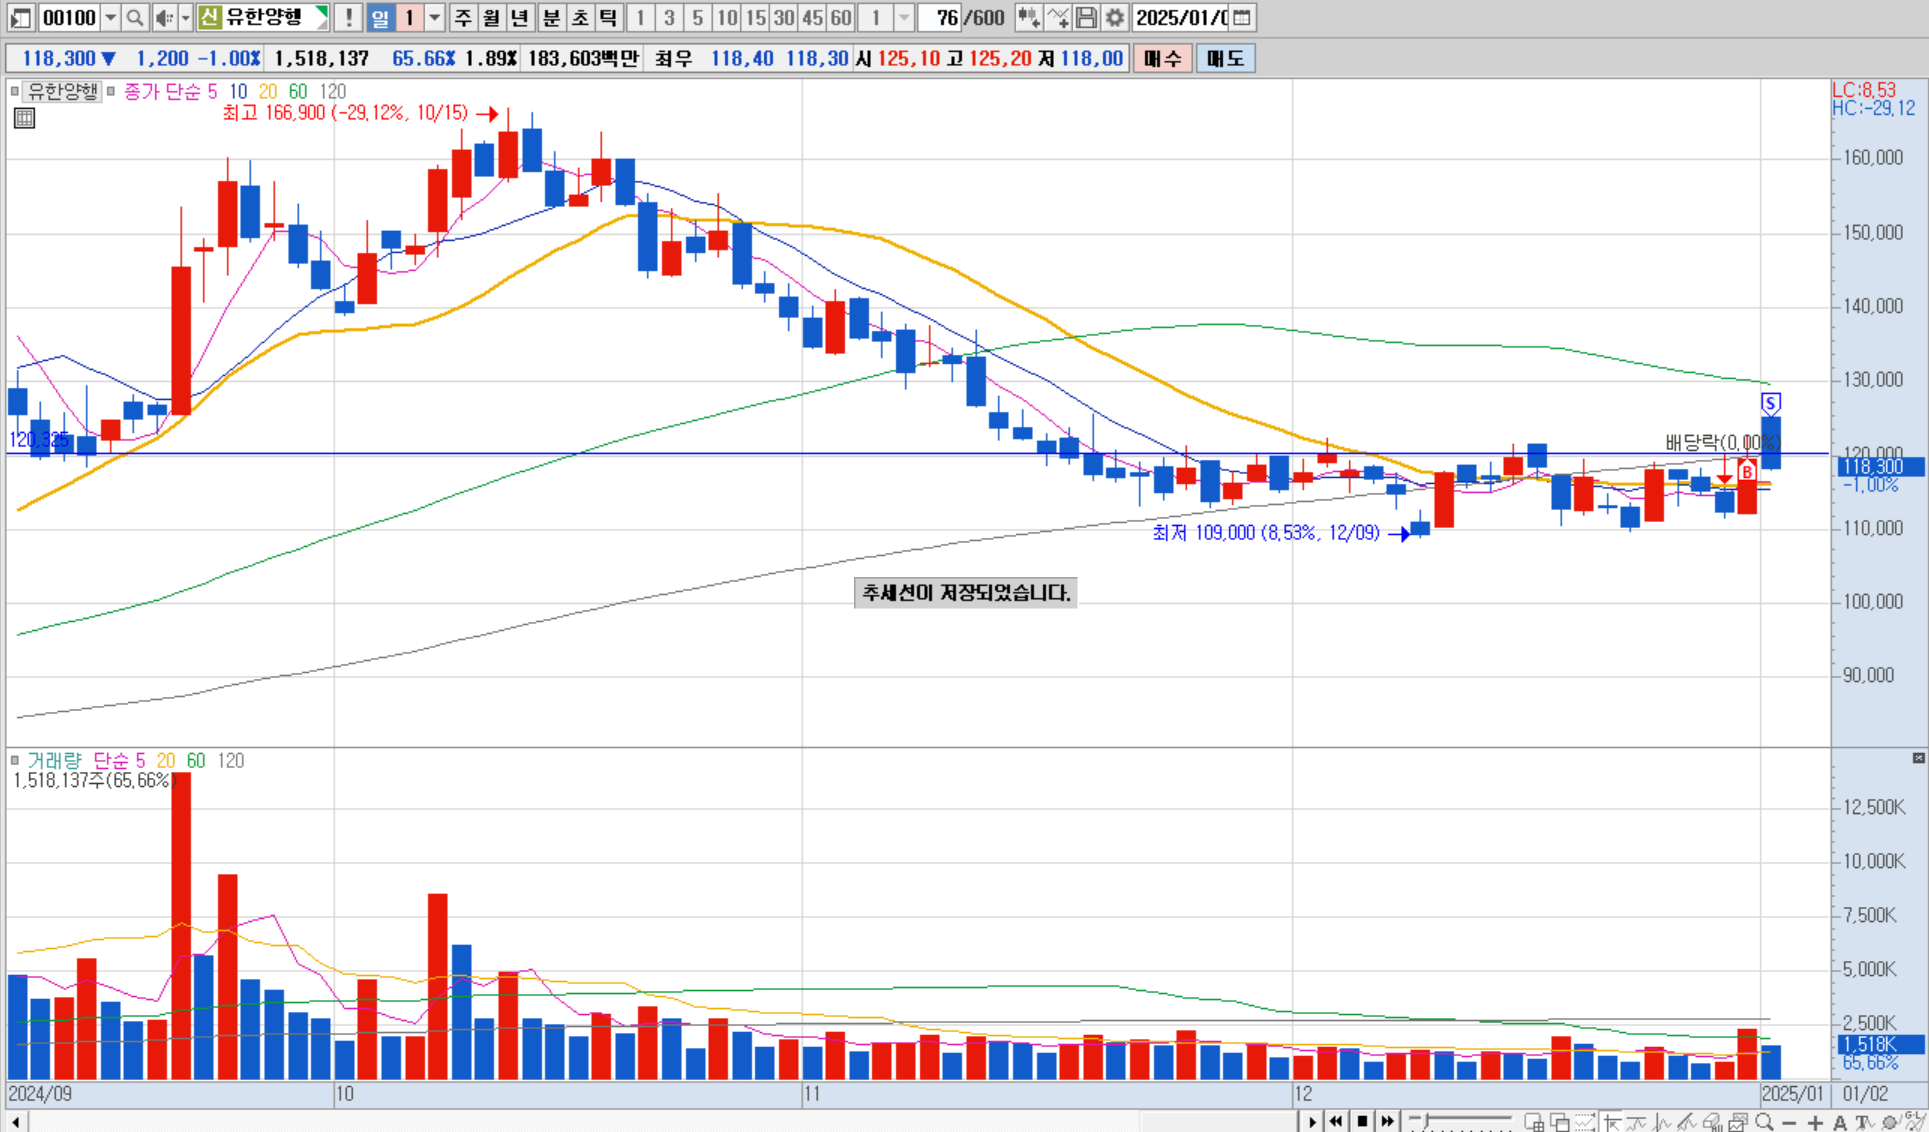Open chart settings gear icon
This screenshot has width=1929, height=1132.
1115,18
